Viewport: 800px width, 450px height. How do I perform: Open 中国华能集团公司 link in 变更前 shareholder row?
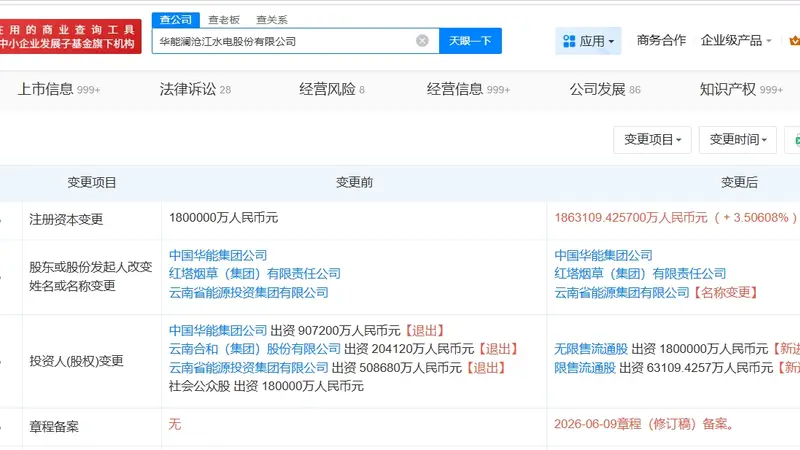click(218, 255)
